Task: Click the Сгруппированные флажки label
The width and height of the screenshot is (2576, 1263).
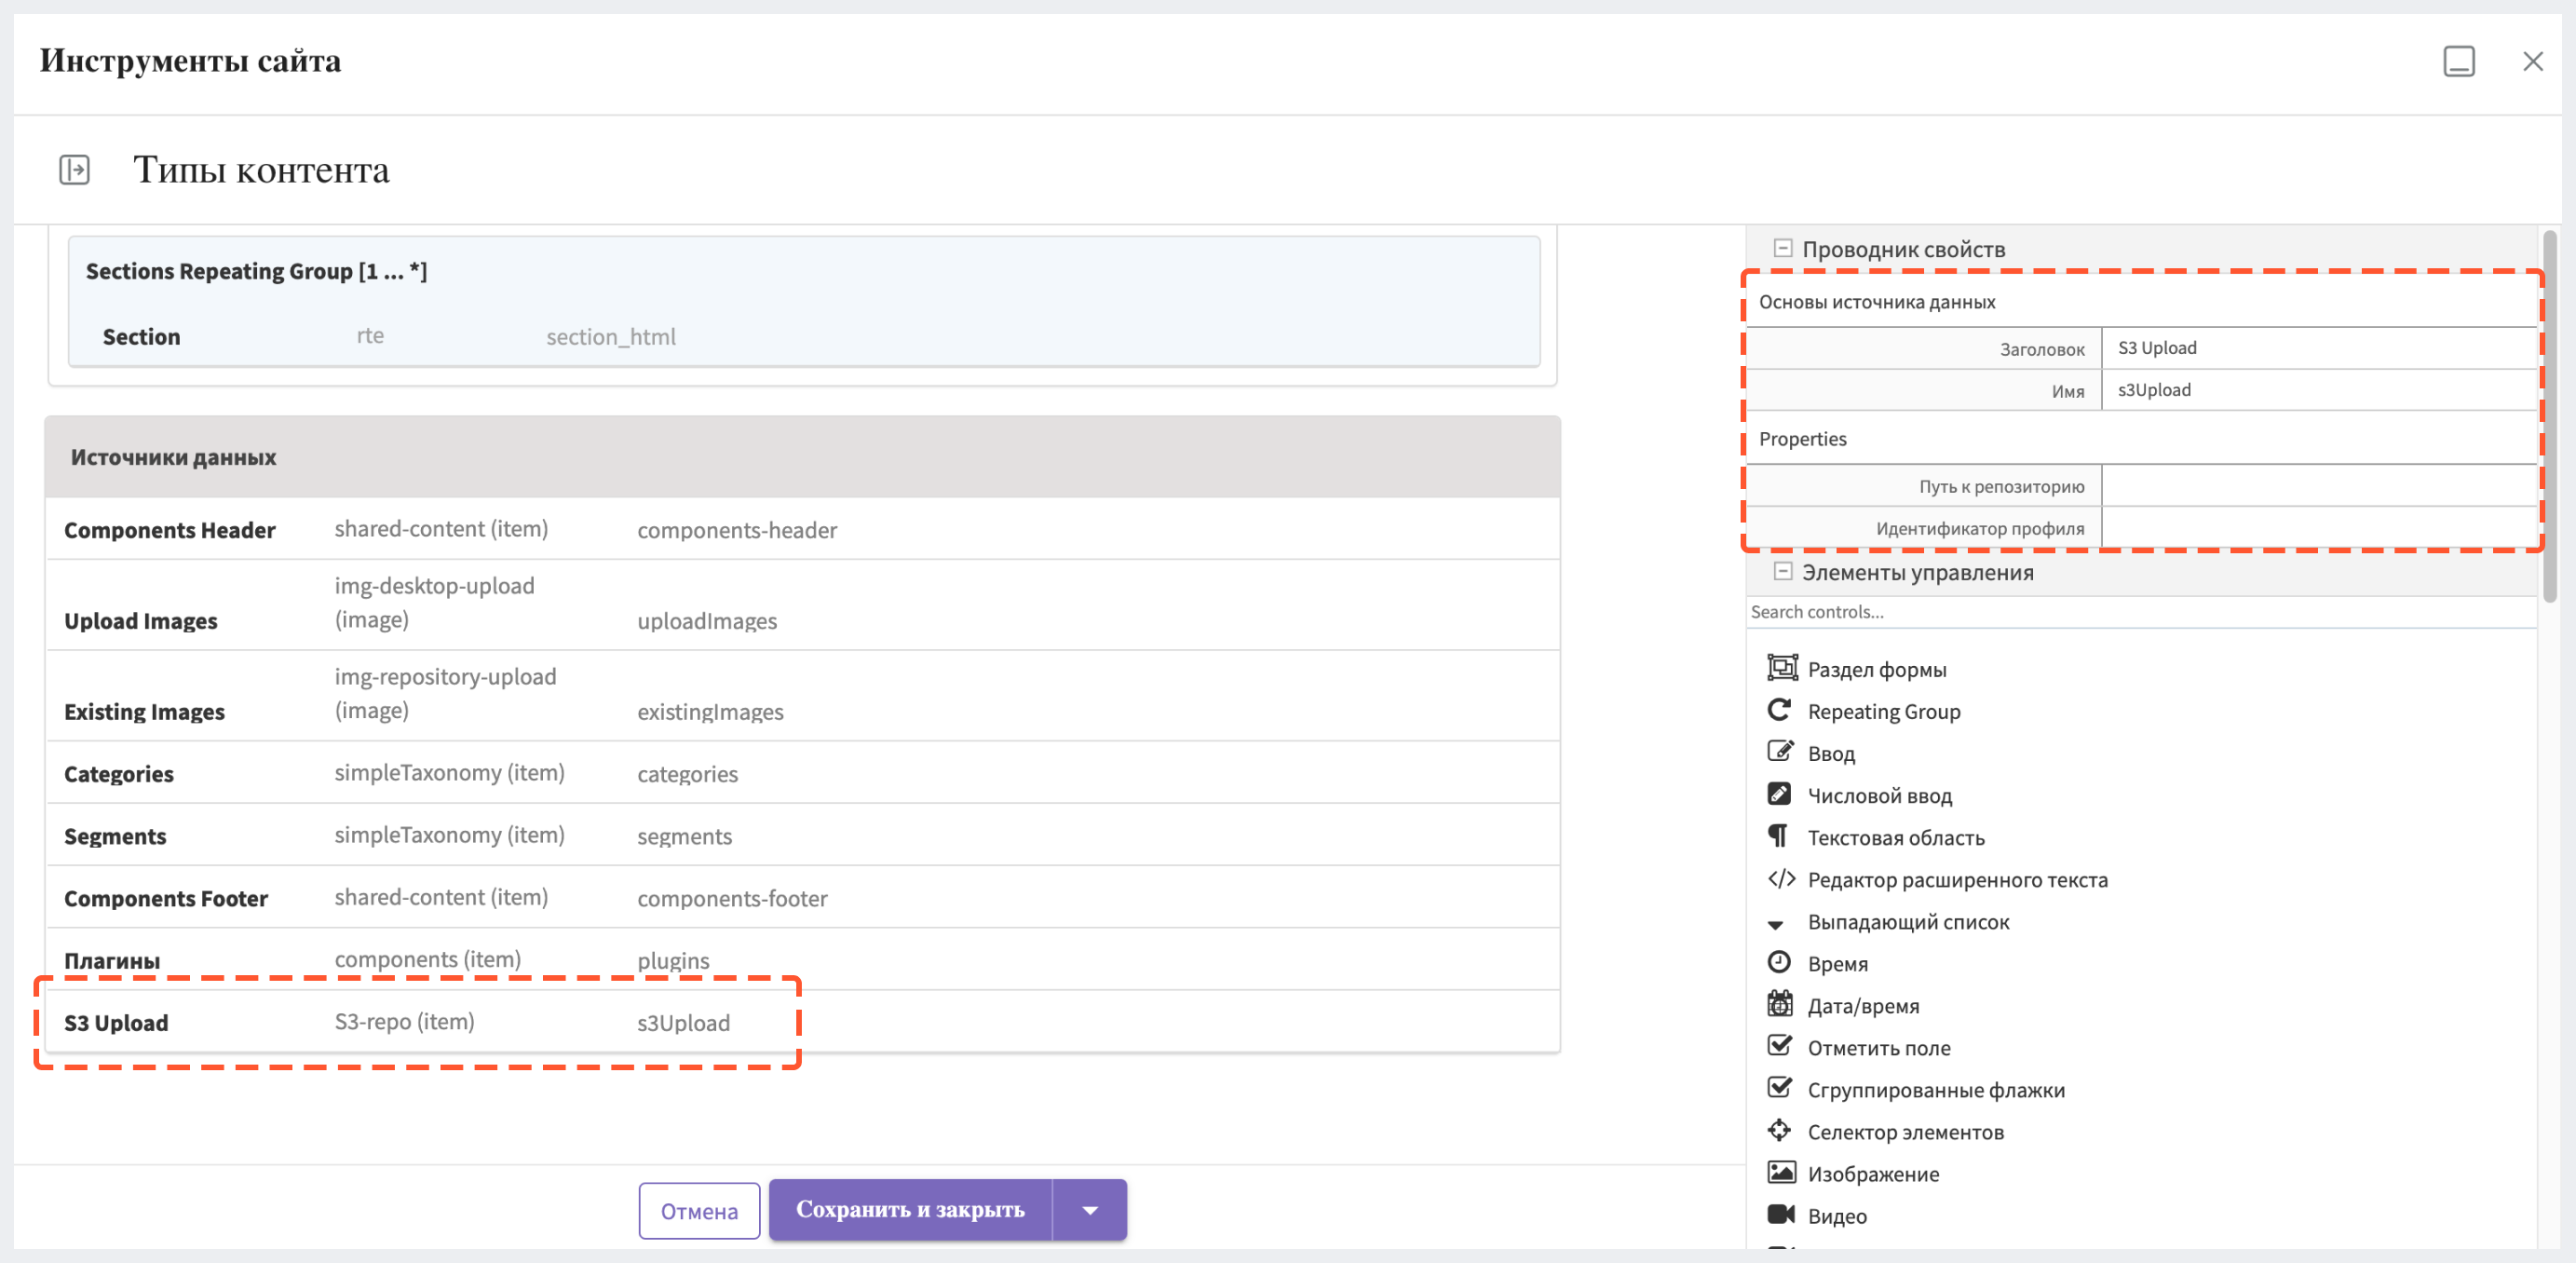Action: 1936,1089
